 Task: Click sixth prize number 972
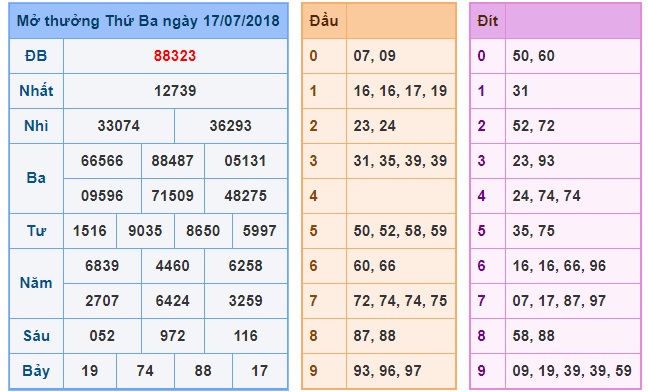click(172, 336)
